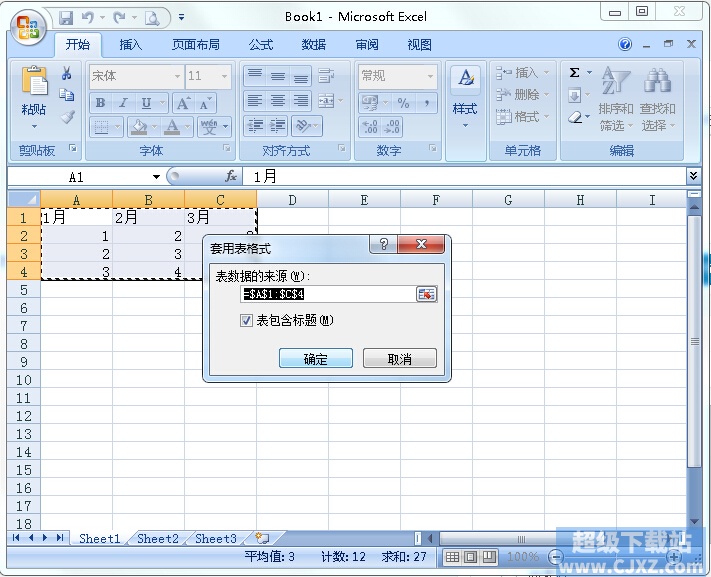
Task: Toggle Italic formatting button
Action: pos(123,103)
